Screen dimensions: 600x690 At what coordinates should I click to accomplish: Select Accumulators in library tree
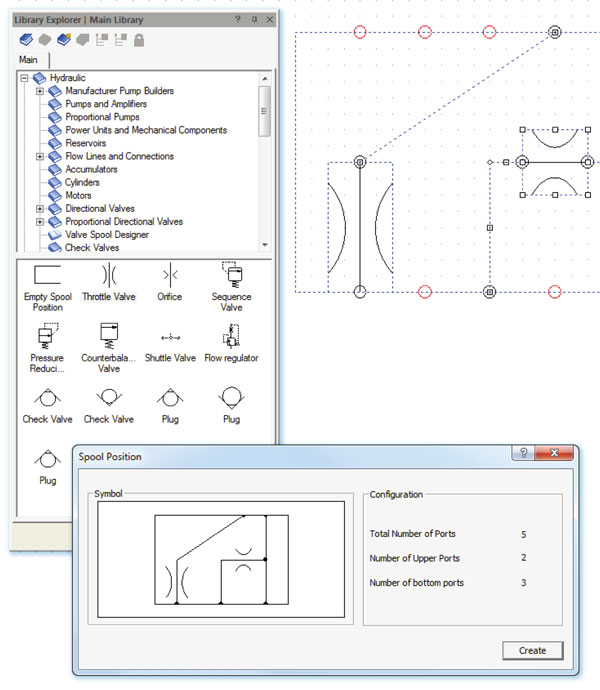(x=92, y=169)
